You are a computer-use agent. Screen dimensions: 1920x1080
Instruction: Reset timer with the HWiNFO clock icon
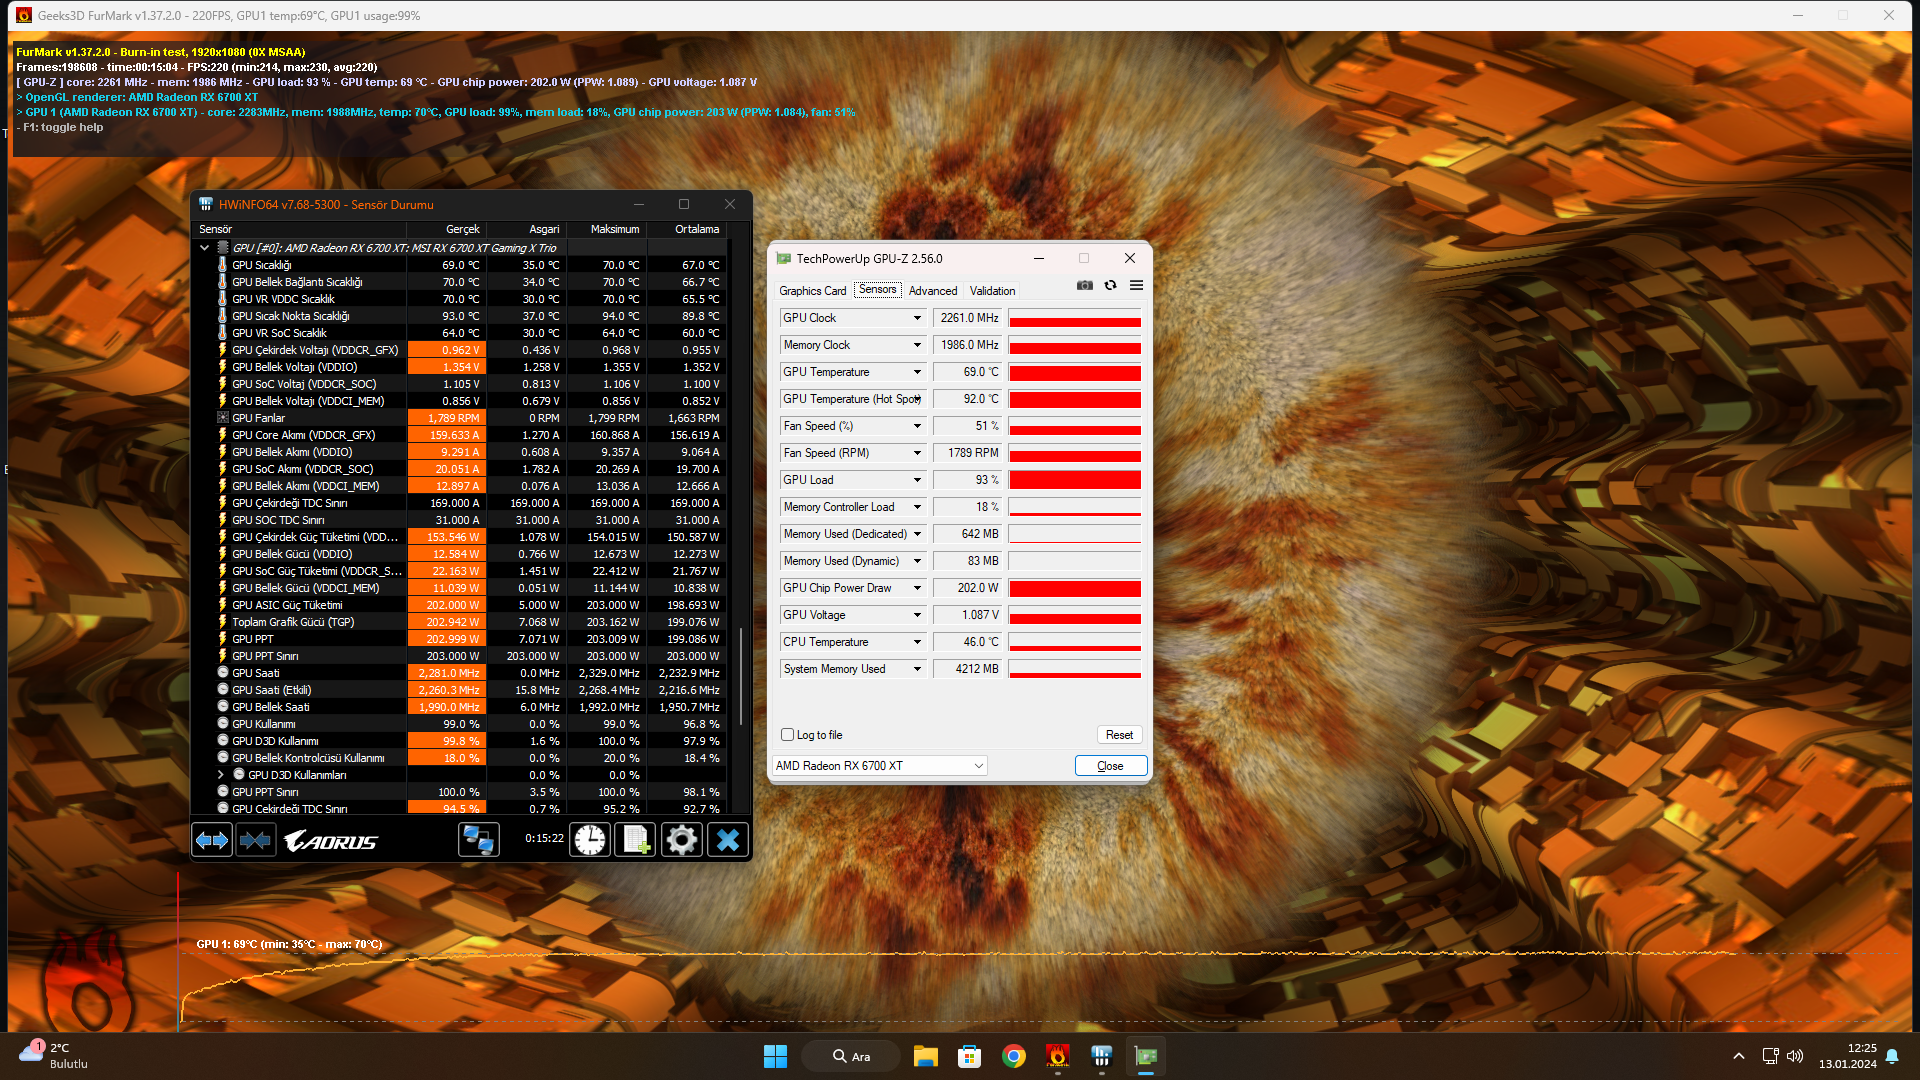(590, 840)
